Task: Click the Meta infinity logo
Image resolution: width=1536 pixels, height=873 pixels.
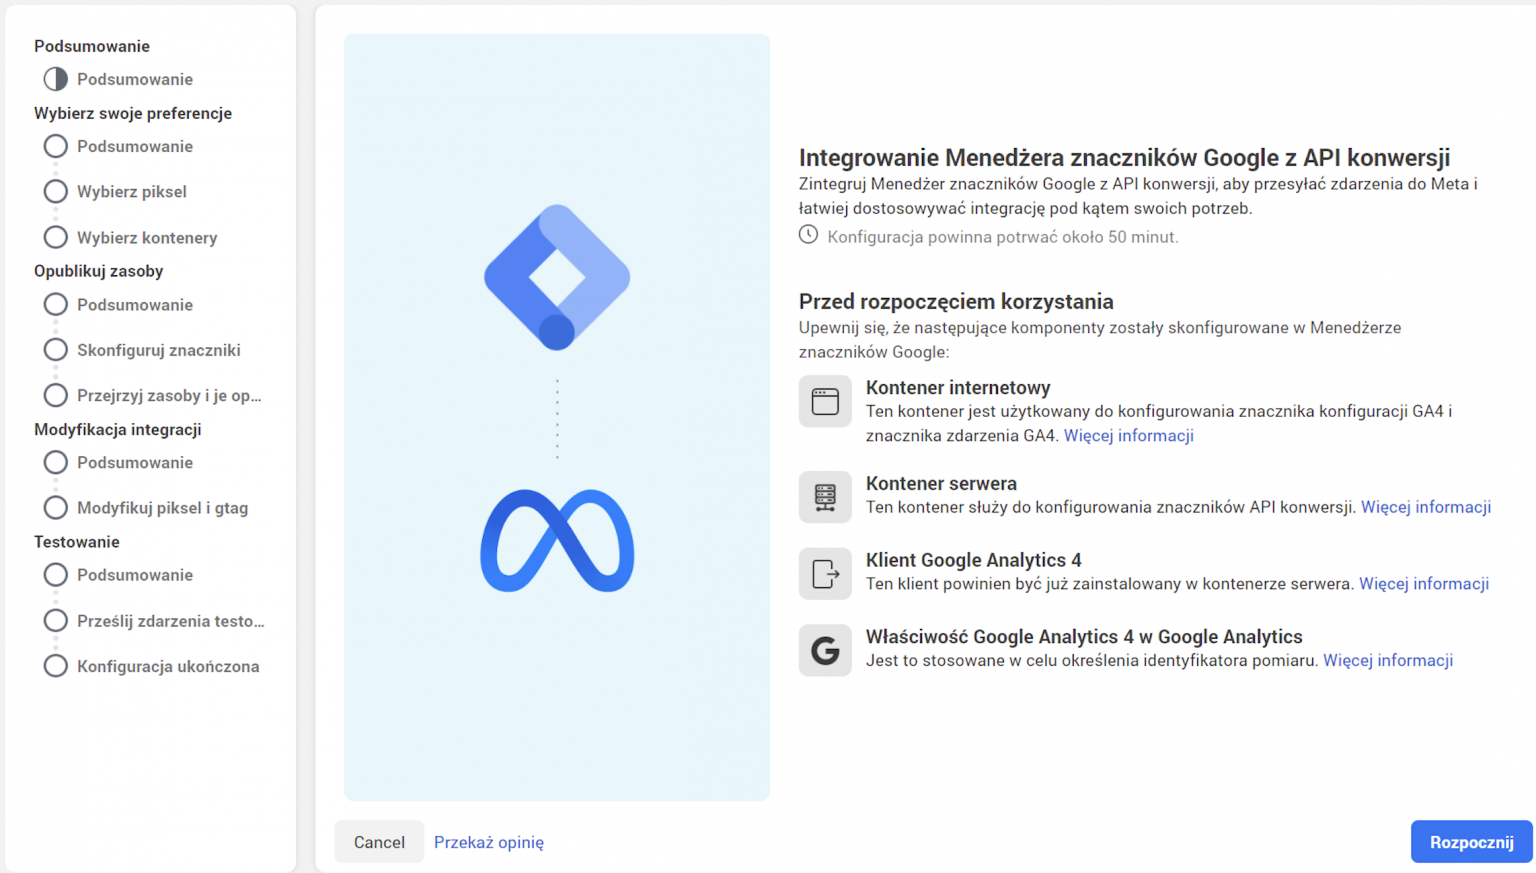Action: tap(557, 541)
